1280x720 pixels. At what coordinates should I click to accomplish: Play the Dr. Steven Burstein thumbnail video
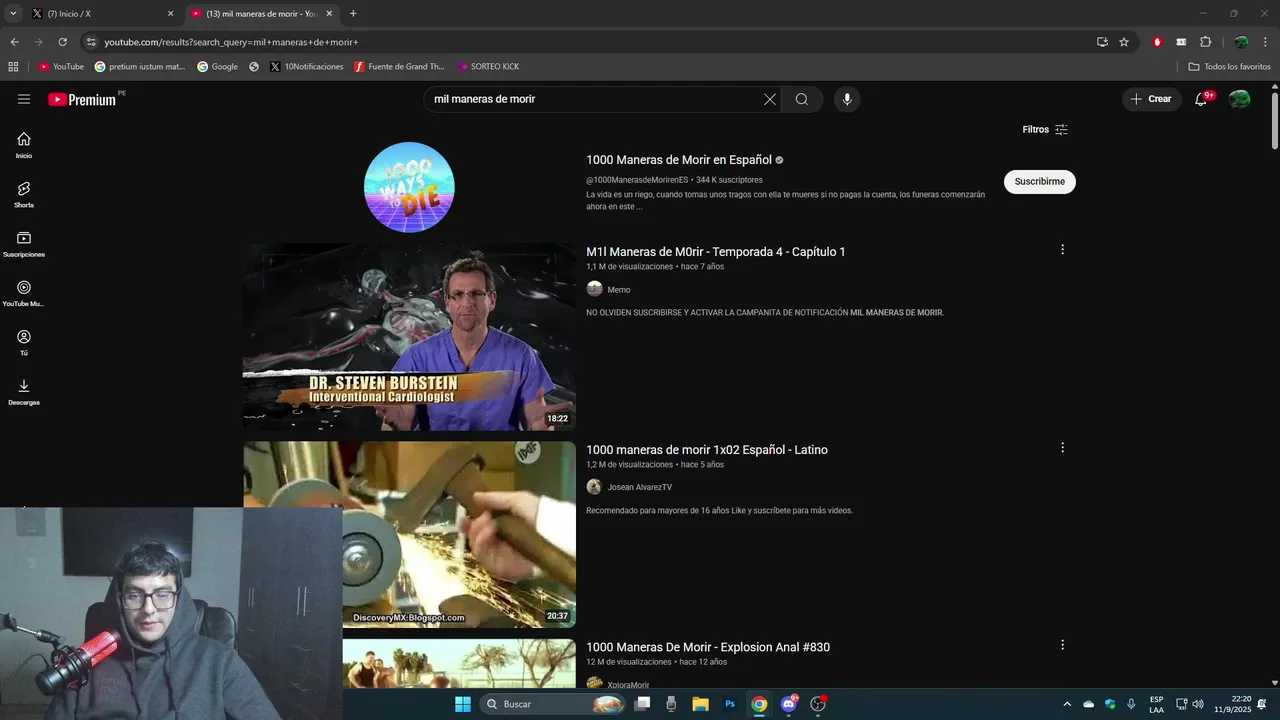[409, 337]
